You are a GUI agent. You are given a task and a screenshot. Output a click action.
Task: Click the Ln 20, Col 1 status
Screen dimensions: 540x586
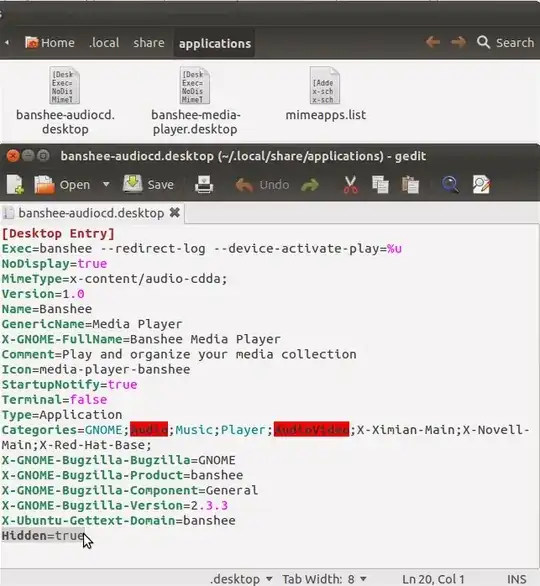click(x=433, y=579)
